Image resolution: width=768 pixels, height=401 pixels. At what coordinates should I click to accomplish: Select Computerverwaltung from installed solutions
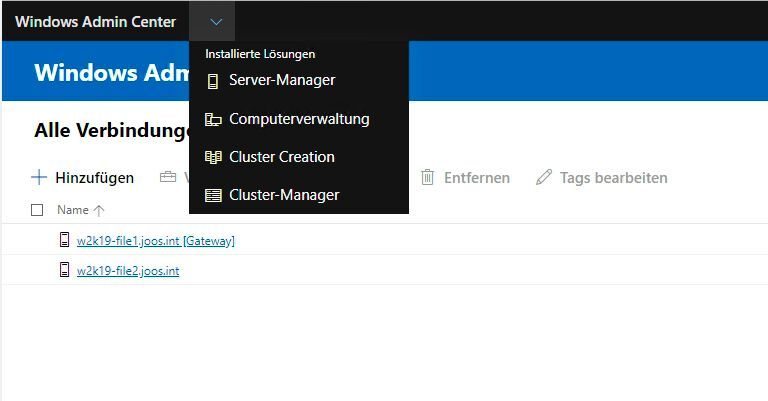pyautogui.click(x=299, y=118)
